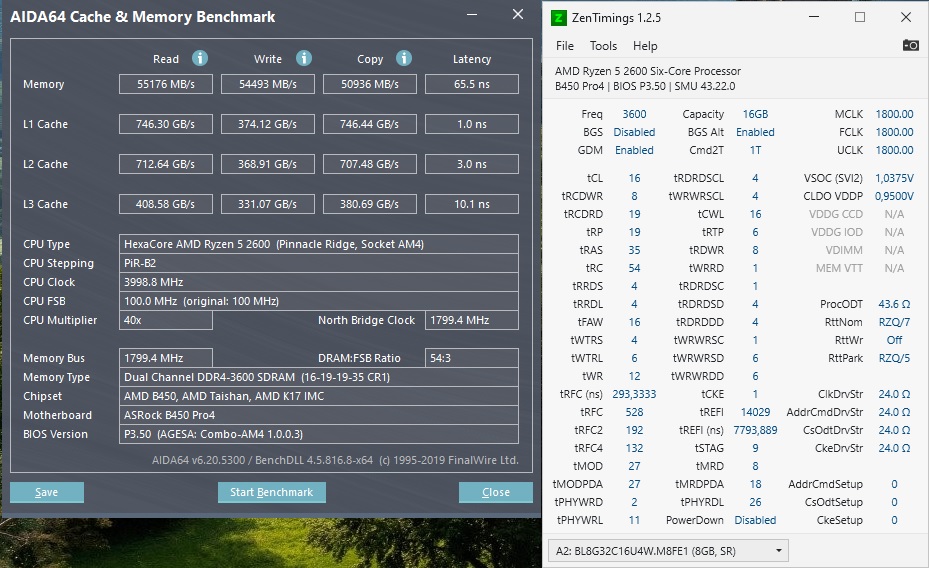Click the Cmd2T value 1T
This screenshot has width=929, height=568.
click(755, 150)
